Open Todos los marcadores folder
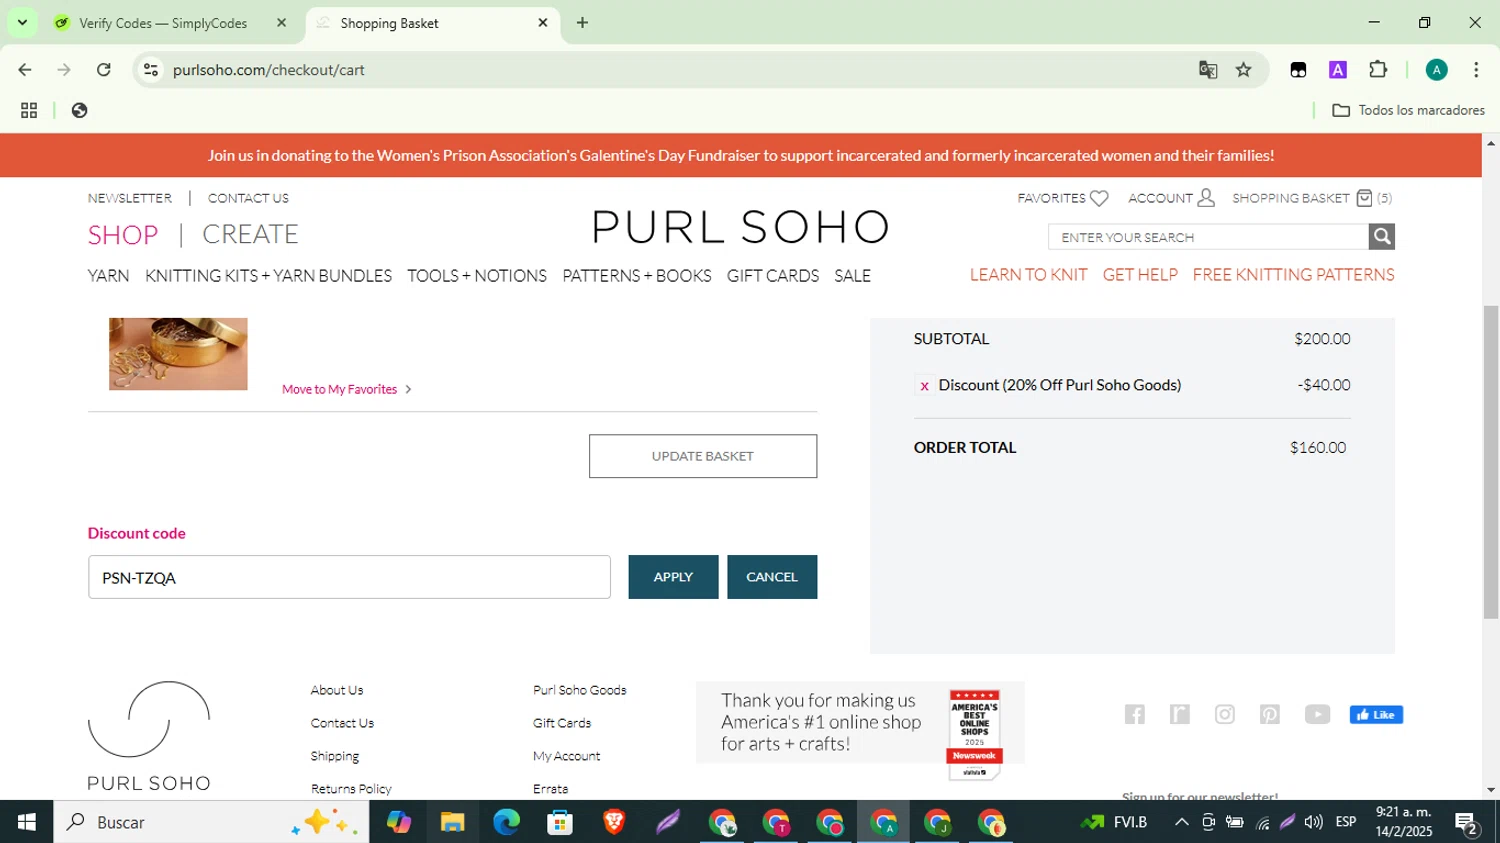 click(1409, 110)
